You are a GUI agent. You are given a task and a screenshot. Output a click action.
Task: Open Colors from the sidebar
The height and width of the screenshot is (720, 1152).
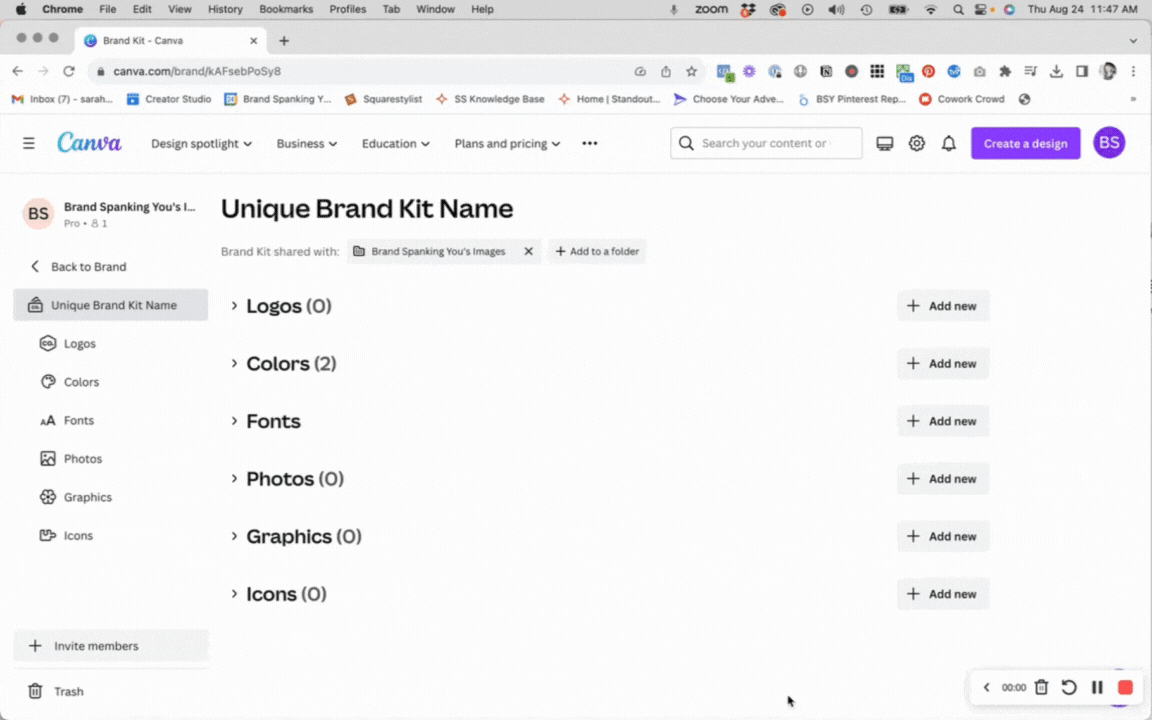click(81, 381)
